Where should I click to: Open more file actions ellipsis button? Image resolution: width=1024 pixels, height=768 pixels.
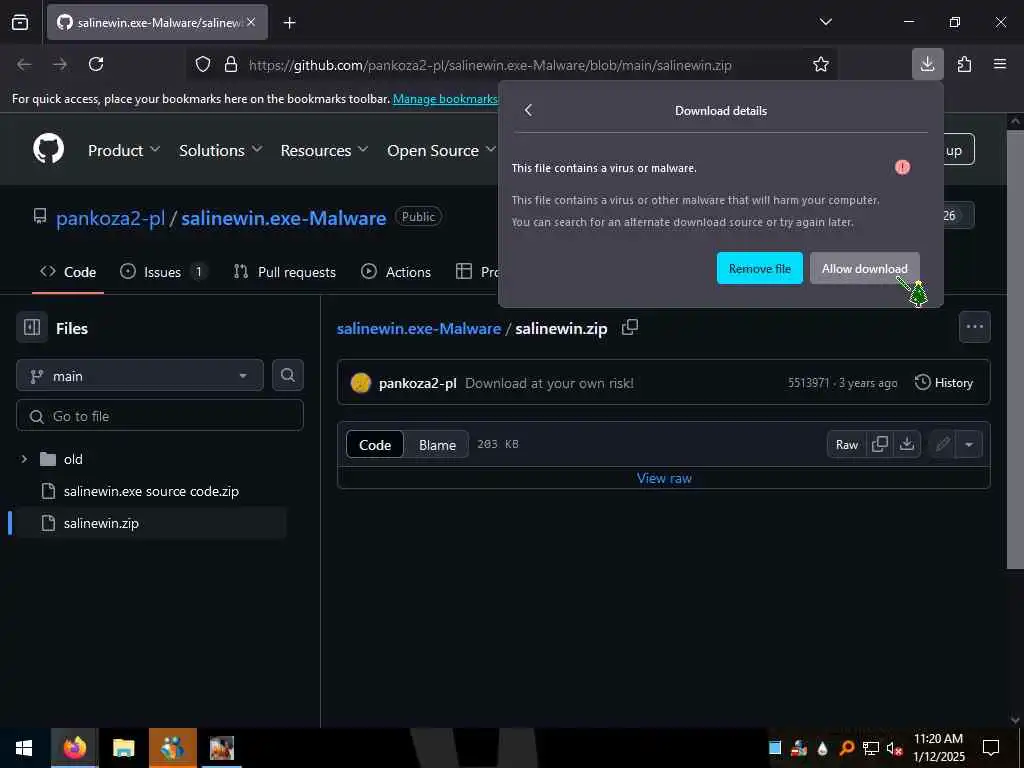point(974,327)
